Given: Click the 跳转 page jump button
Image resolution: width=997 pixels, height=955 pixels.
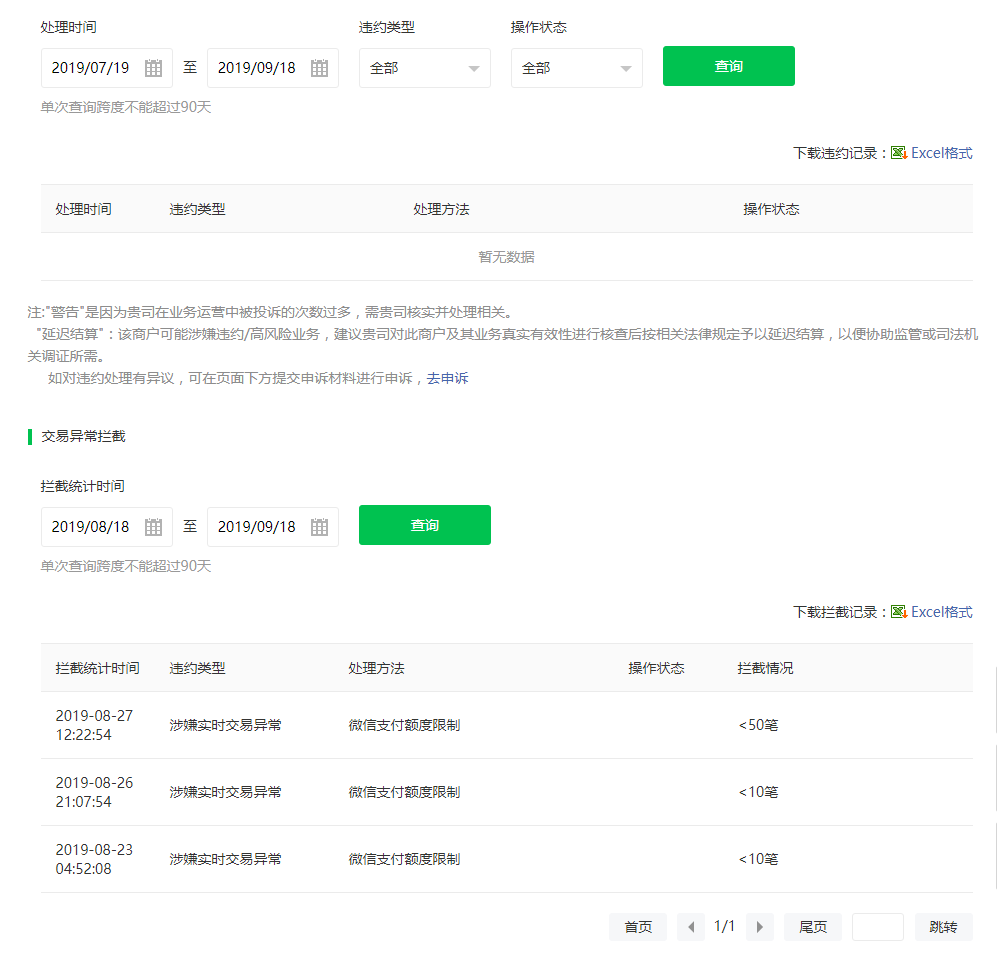Looking at the screenshot, I should coord(943,927).
